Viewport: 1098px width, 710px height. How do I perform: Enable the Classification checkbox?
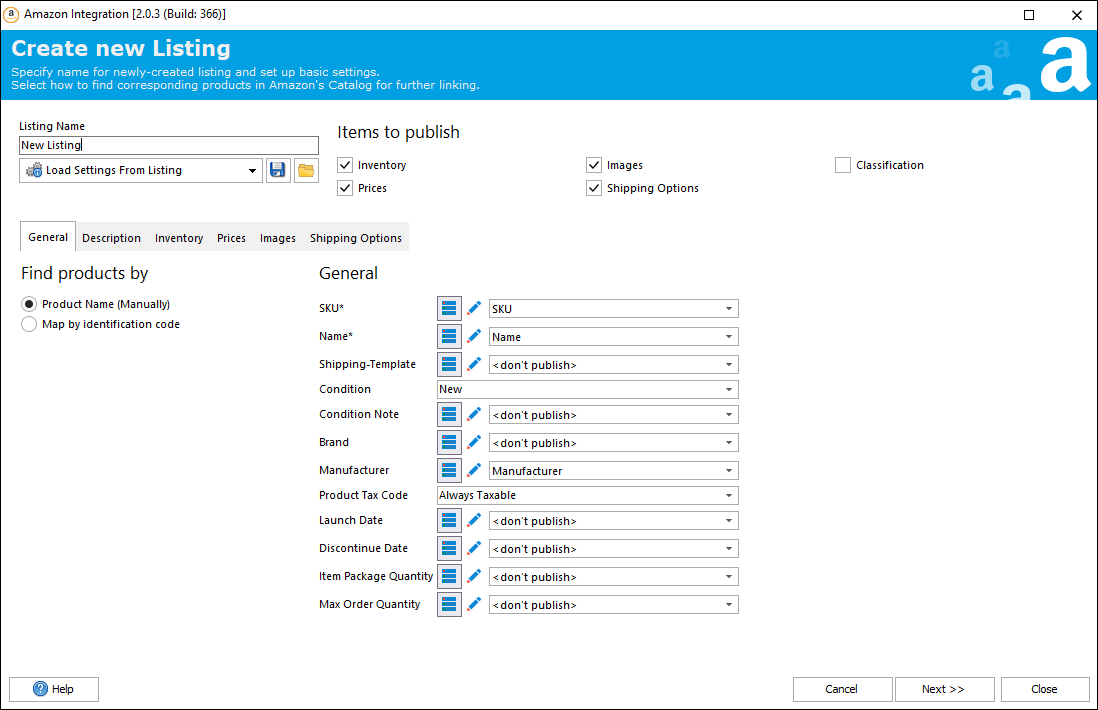[843, 165]
